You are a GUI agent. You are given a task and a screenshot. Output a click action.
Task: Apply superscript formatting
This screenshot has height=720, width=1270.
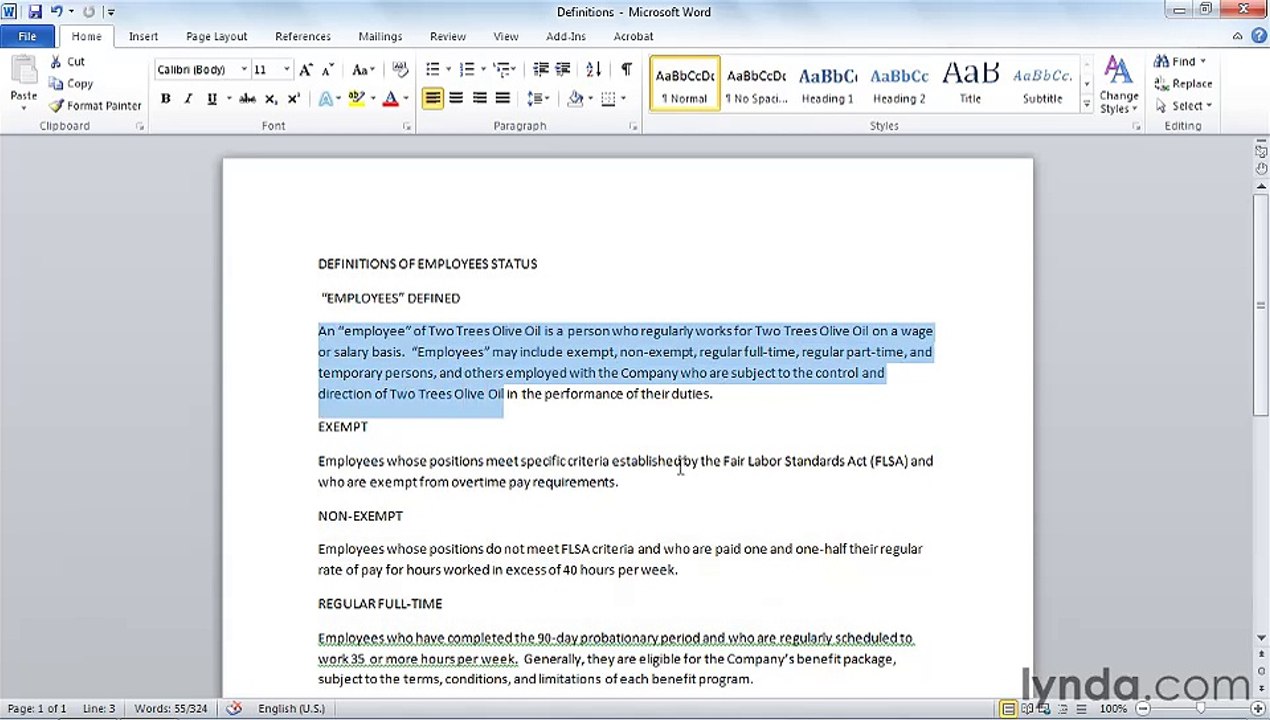pos(293,99)
